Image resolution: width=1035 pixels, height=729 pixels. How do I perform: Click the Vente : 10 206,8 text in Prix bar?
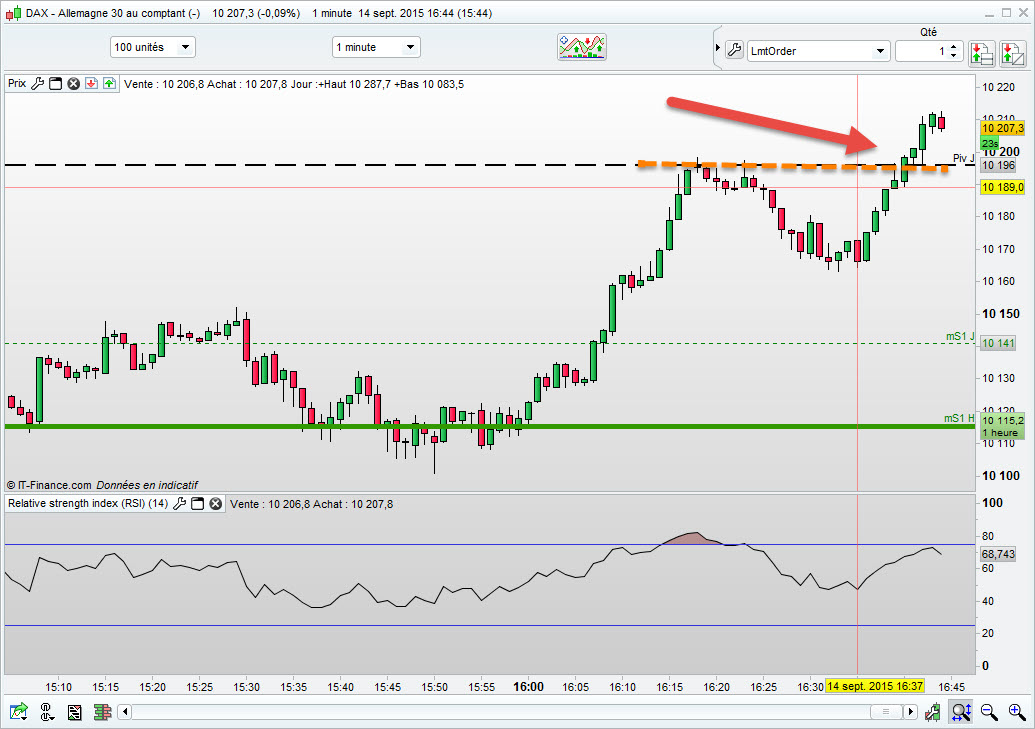coord(164,84)
